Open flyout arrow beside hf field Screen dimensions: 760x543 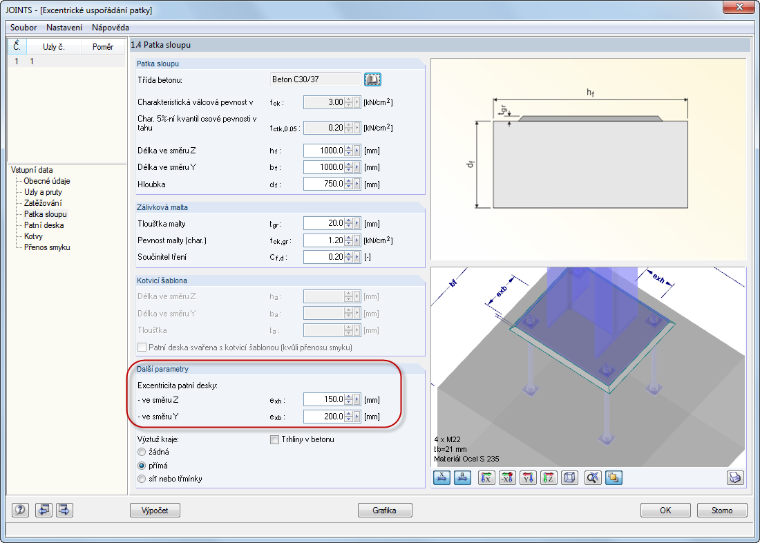click(x=357, y=151)
